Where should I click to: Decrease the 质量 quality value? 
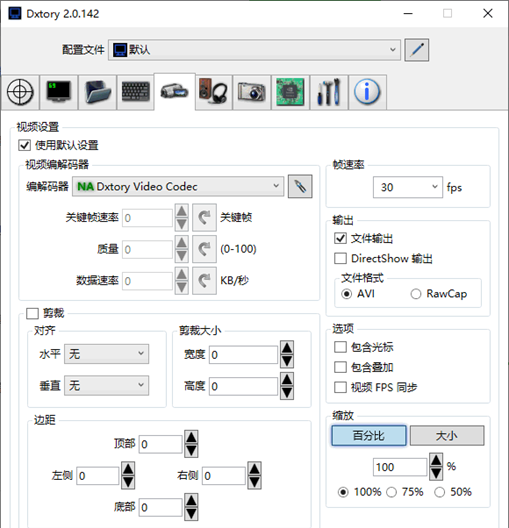(182, 256)
